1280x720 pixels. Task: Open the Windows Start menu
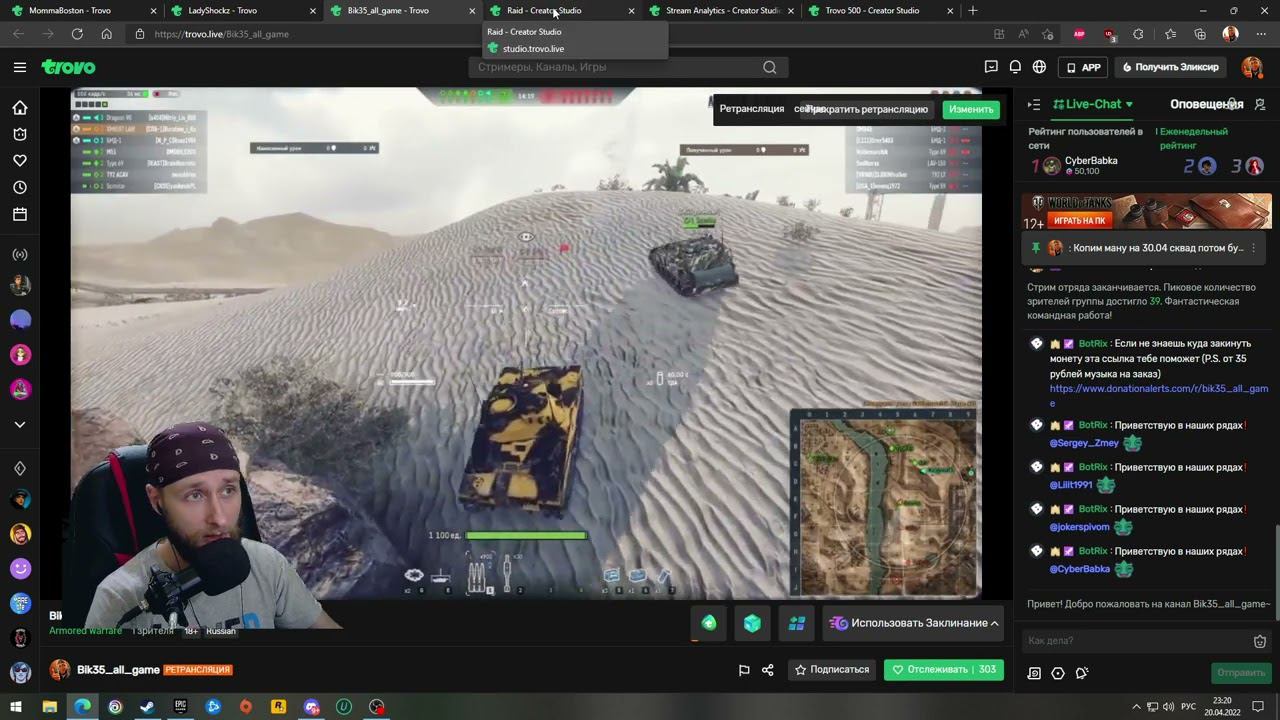16,707
